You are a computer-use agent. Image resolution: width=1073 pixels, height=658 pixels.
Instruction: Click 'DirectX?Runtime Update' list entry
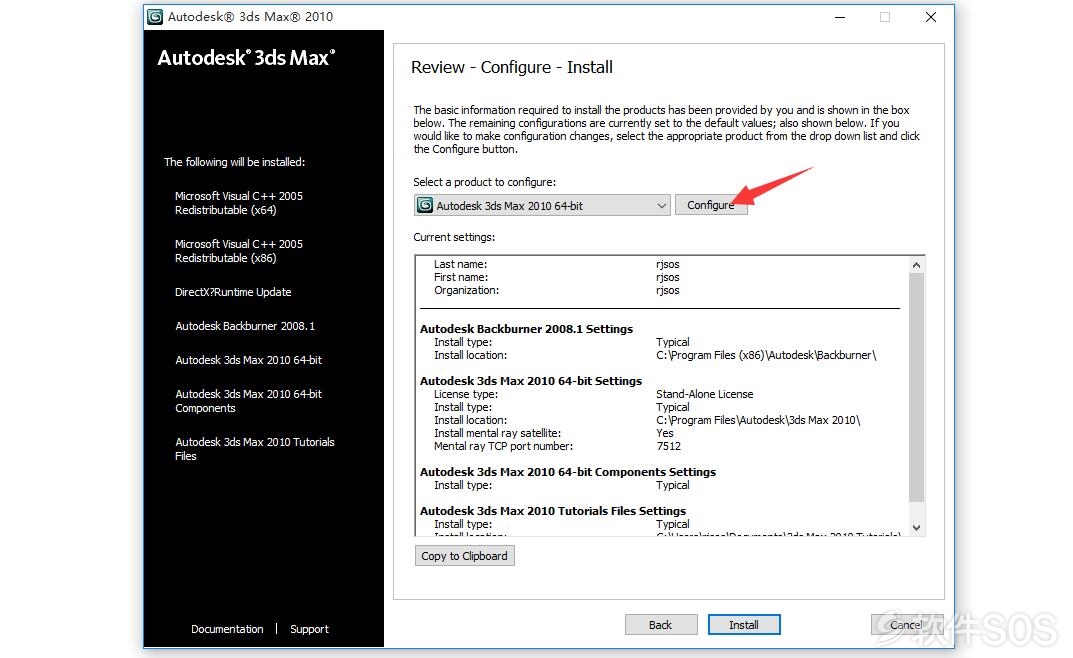[x=233, y=291]
